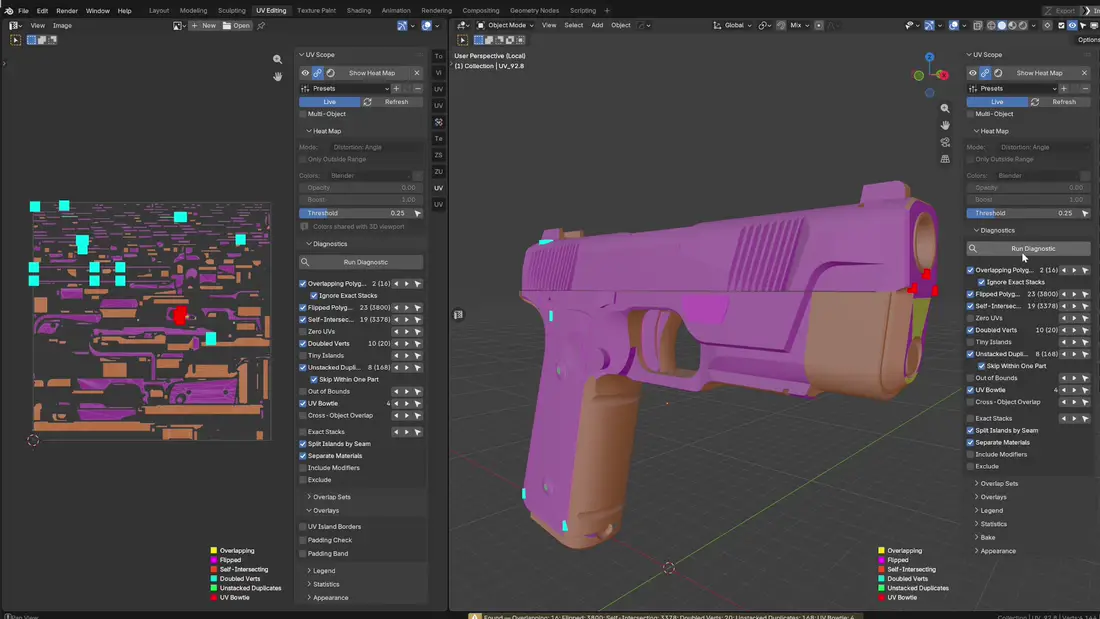Click the Open image button
Screen dimensions: 1100x619
[x=236, y=25]
